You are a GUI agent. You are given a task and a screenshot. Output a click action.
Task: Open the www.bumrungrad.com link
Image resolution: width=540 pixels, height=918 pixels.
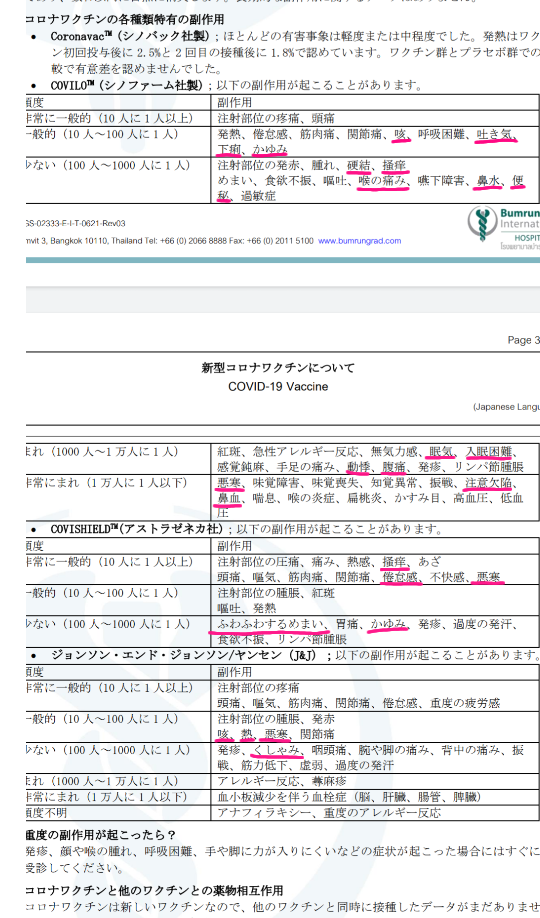point(360,241)
